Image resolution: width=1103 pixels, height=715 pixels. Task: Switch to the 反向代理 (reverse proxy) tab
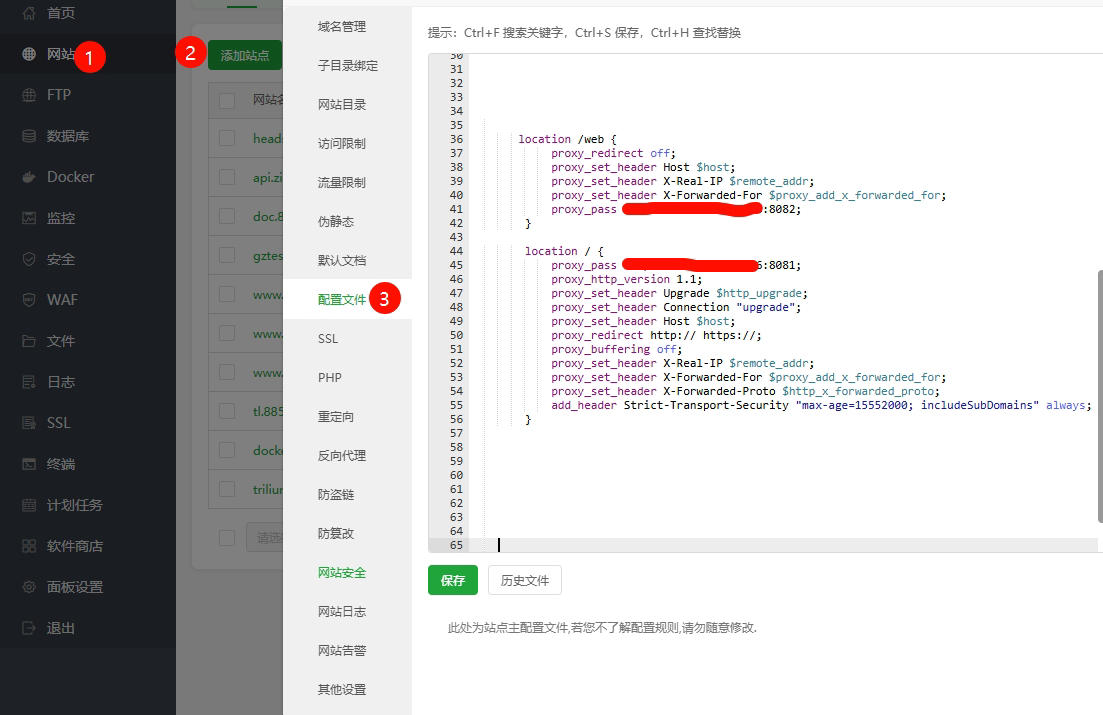[x=340, y=455]
